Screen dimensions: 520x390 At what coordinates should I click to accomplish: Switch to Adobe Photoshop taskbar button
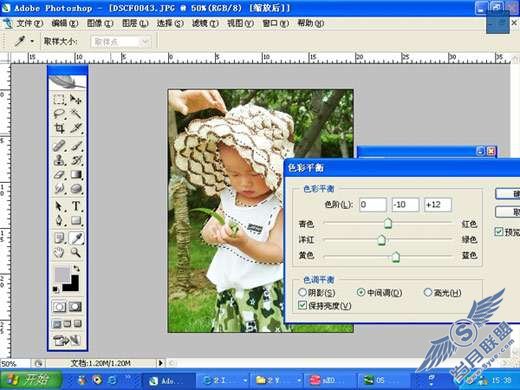point(169,380)
